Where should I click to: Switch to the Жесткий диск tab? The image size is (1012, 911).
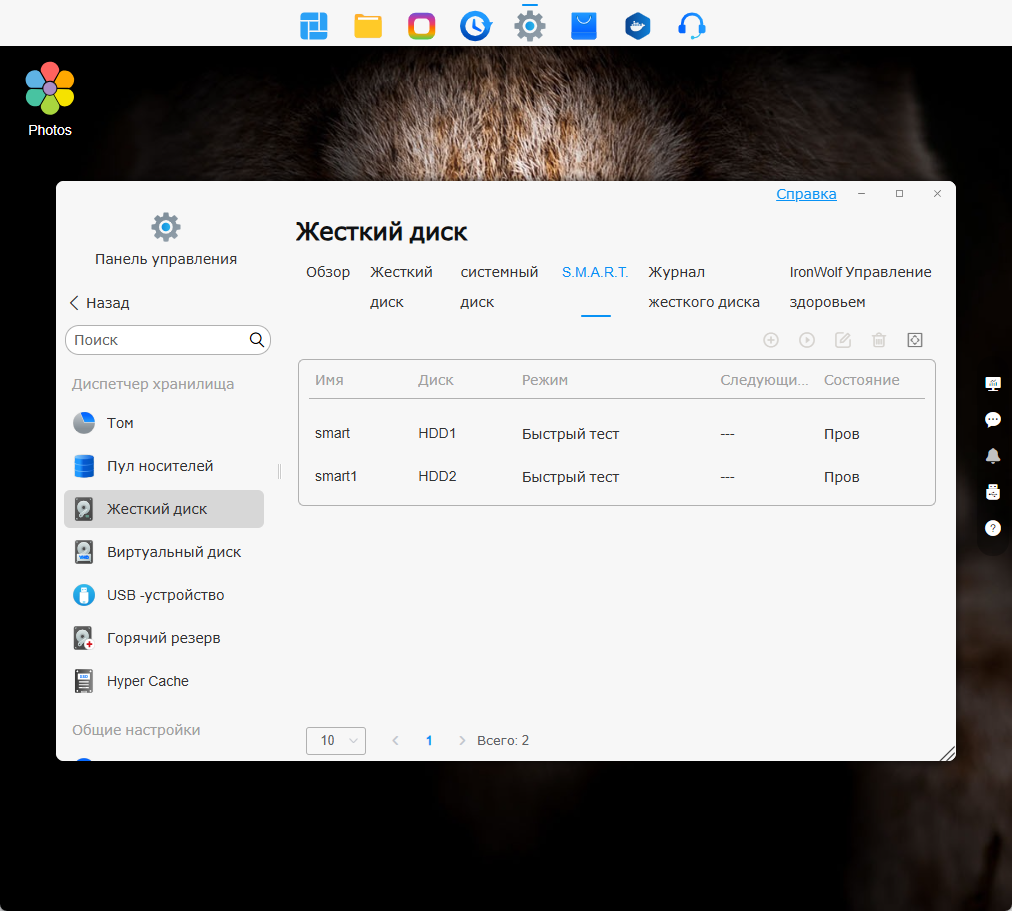tap(401, 287)
